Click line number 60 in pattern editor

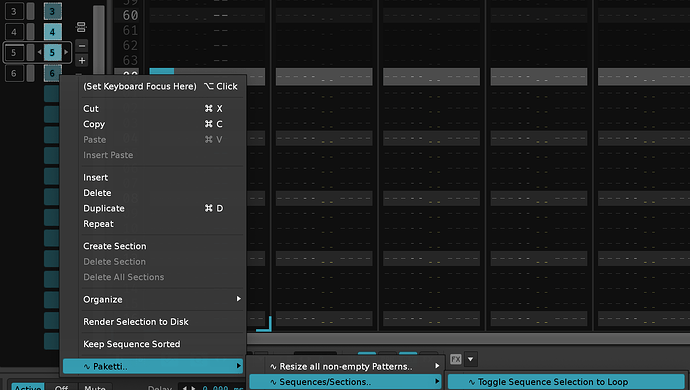coord(130,15)
